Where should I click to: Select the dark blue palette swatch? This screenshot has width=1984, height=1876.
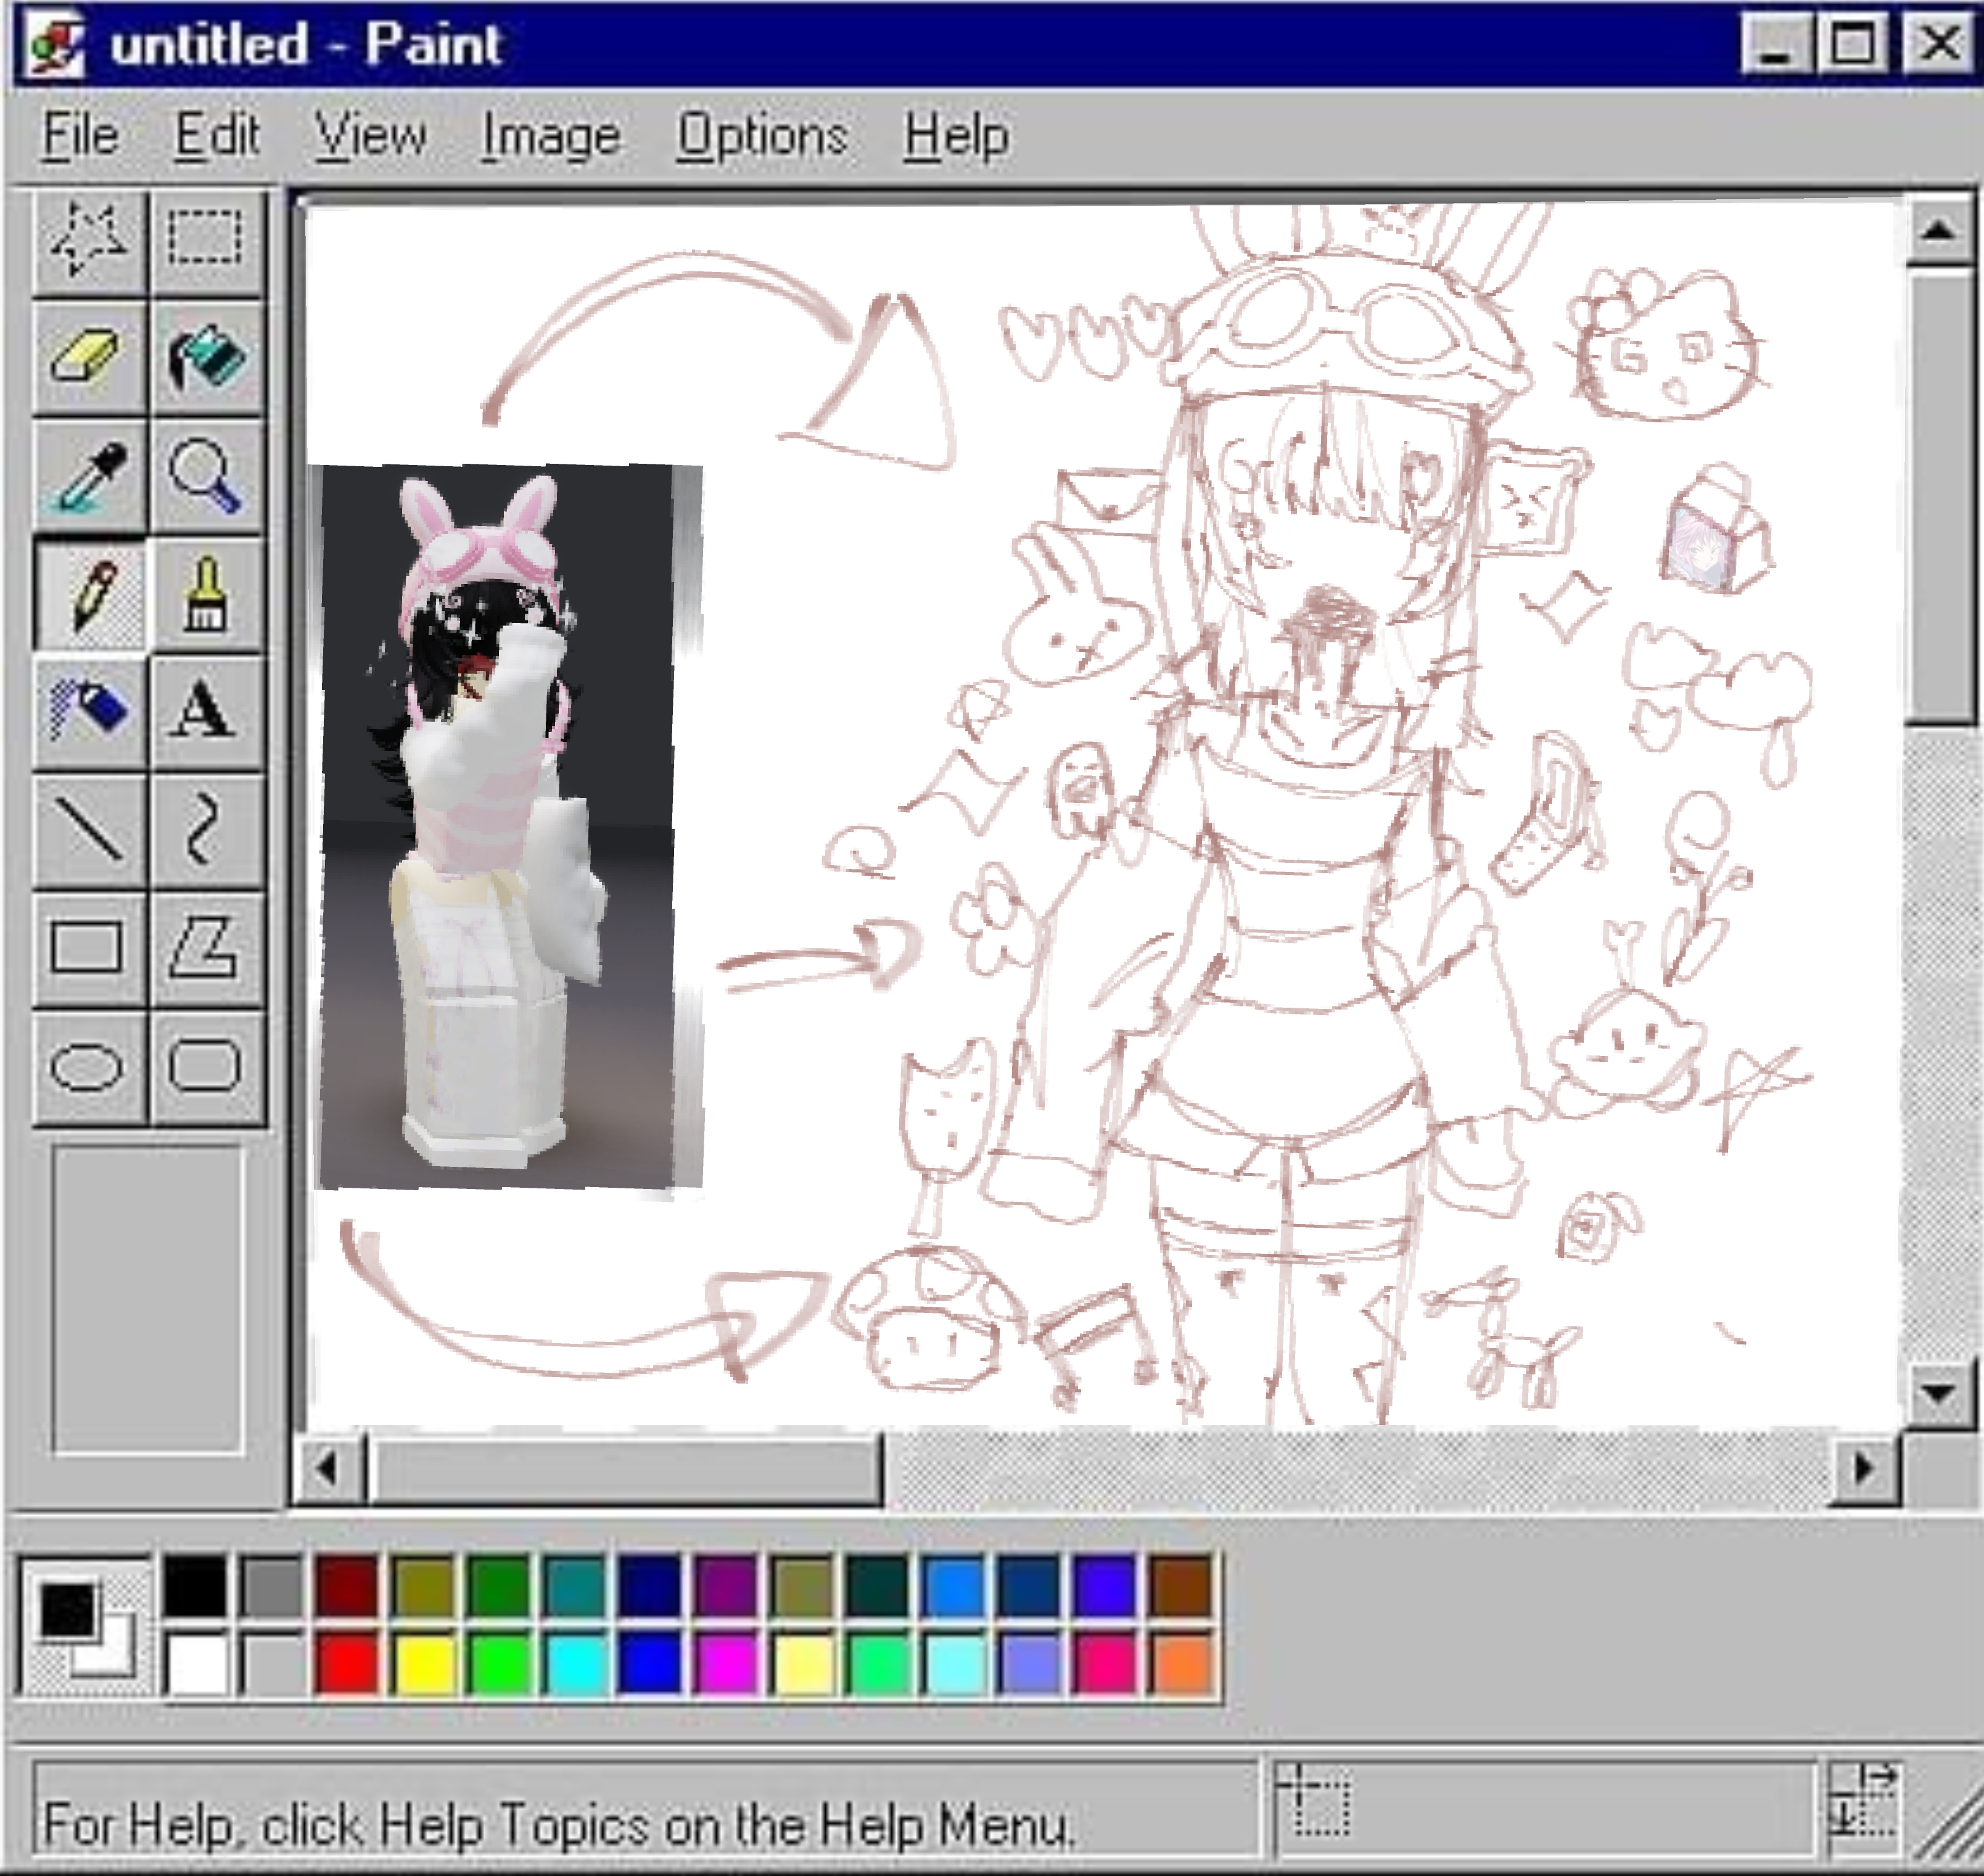click(x=650, y=1585)
